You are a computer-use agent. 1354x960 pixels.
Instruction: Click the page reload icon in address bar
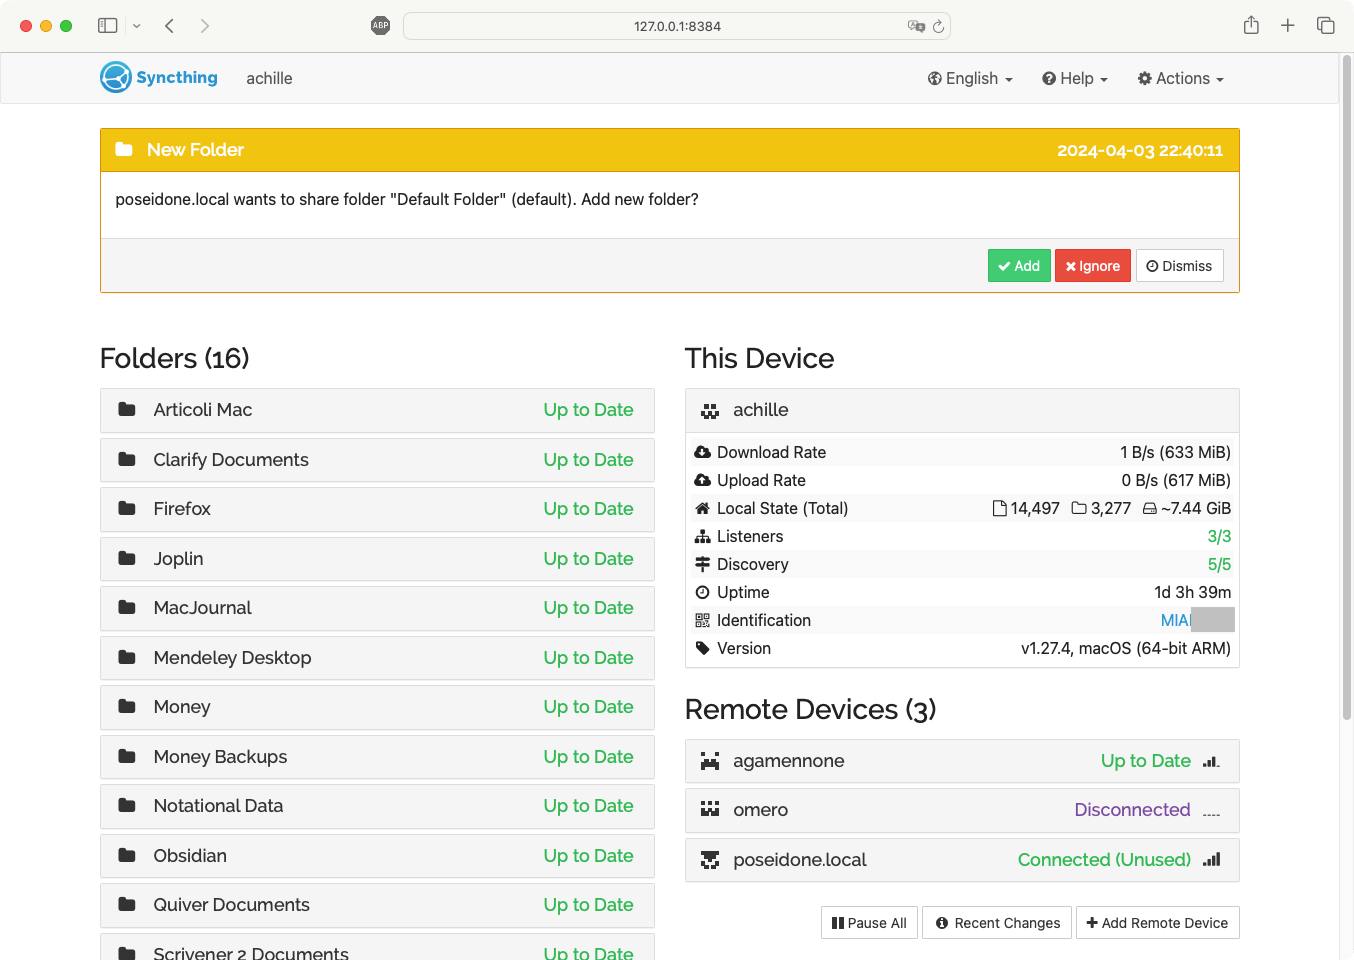[x=938, y=27]
